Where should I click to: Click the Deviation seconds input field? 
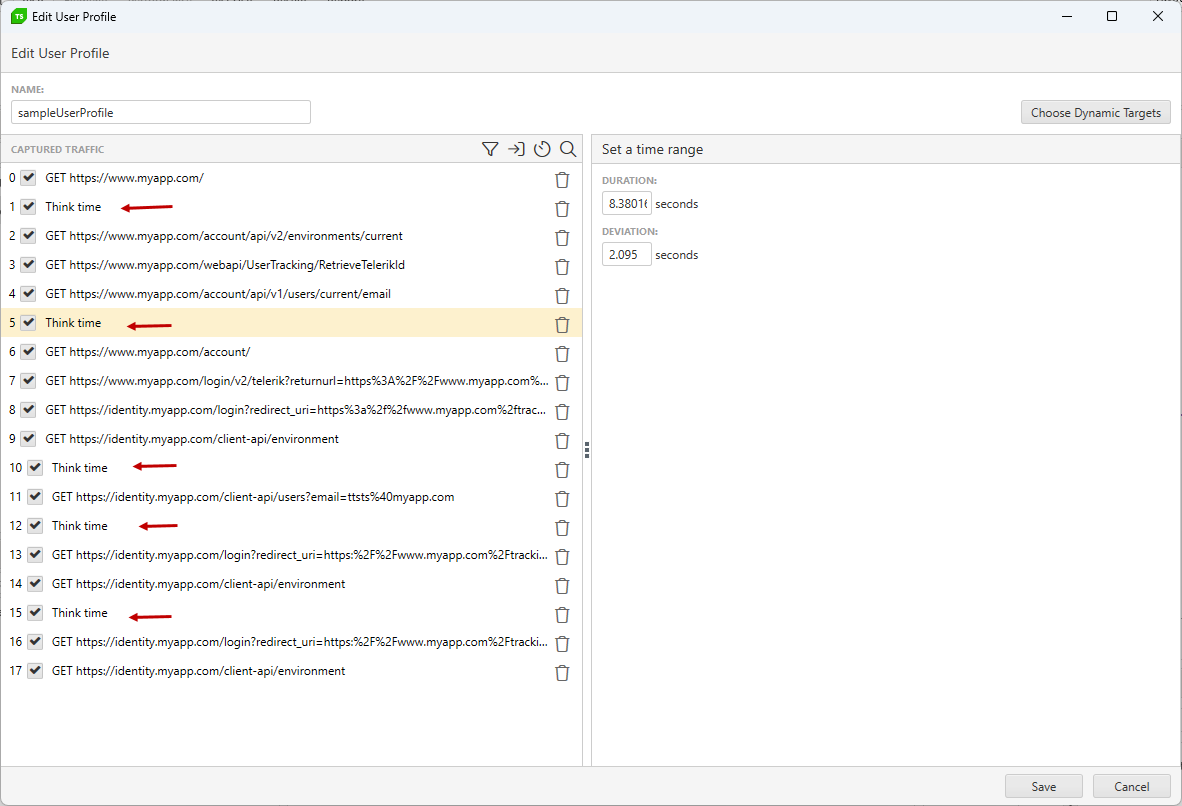pos(626,255)
